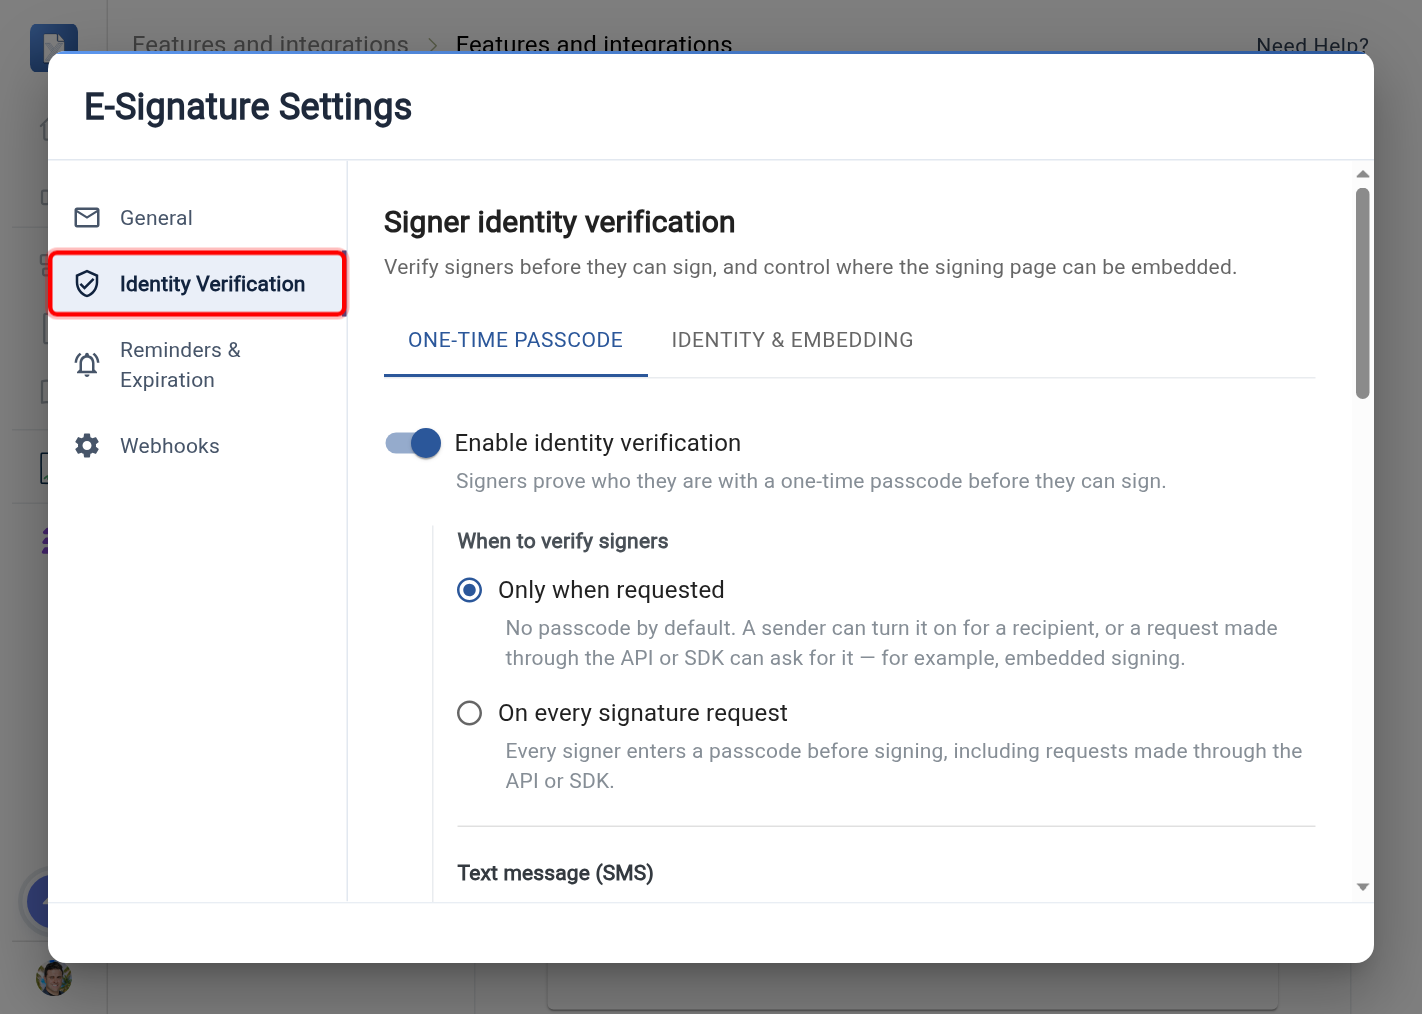Click the Need Help? link

coord(1312,45)
